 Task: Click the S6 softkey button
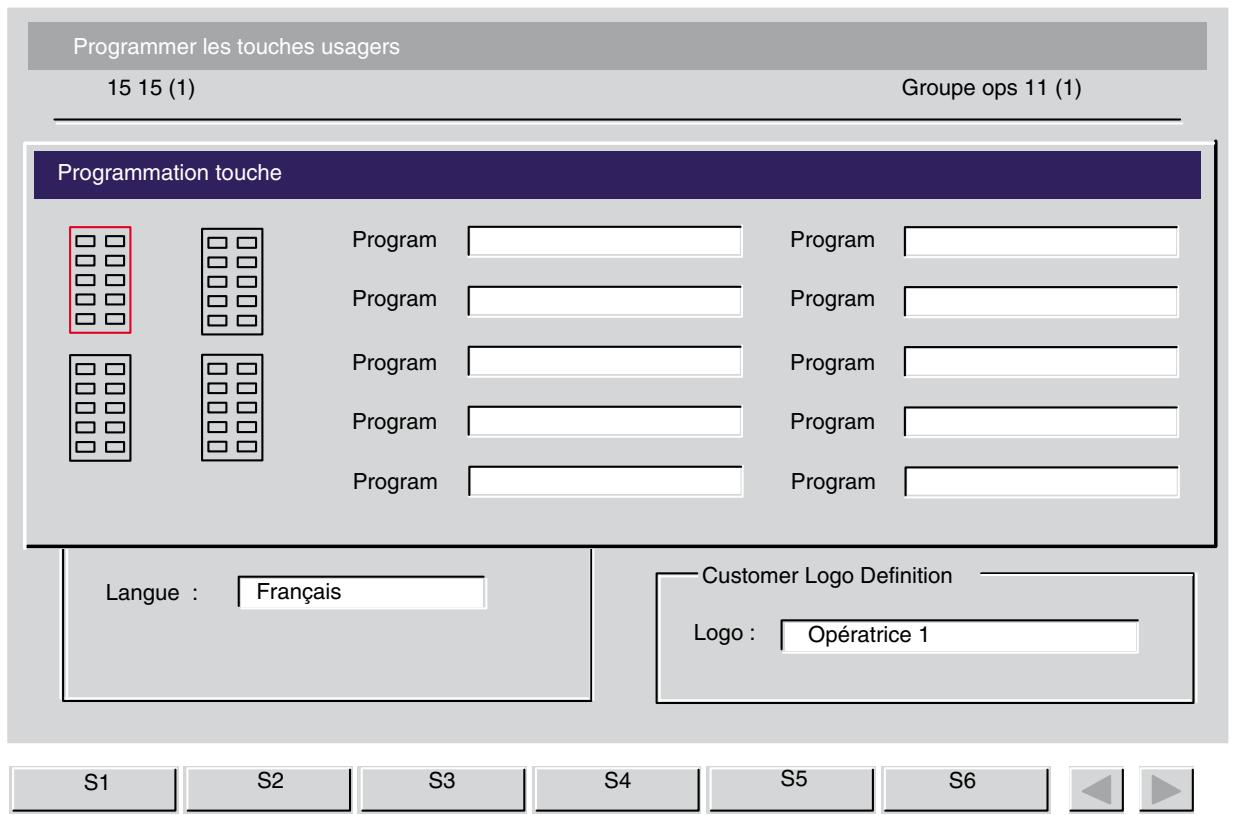(x=966, y=788)
